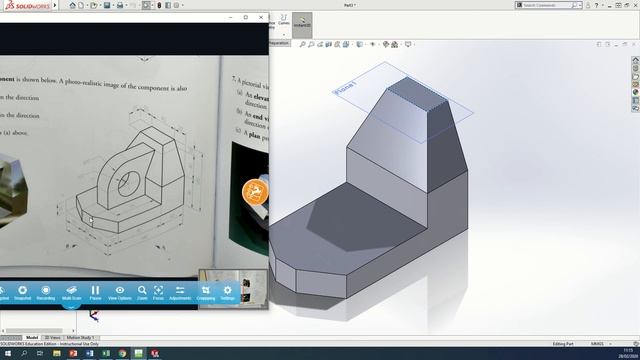Click the Curves tool in the ribbon
Viewport: 640px width, 360px height.
(x=284, y=20)
